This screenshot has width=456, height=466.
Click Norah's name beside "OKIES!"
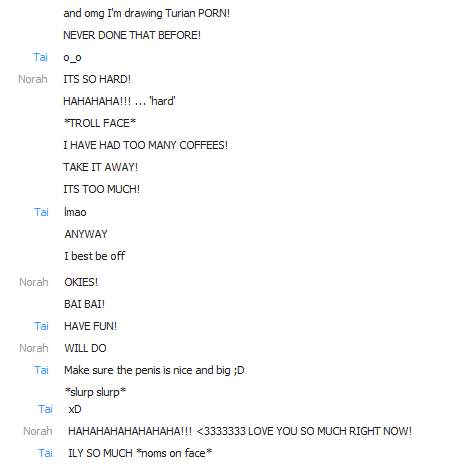pyautogui.click(x=34, y=282)
